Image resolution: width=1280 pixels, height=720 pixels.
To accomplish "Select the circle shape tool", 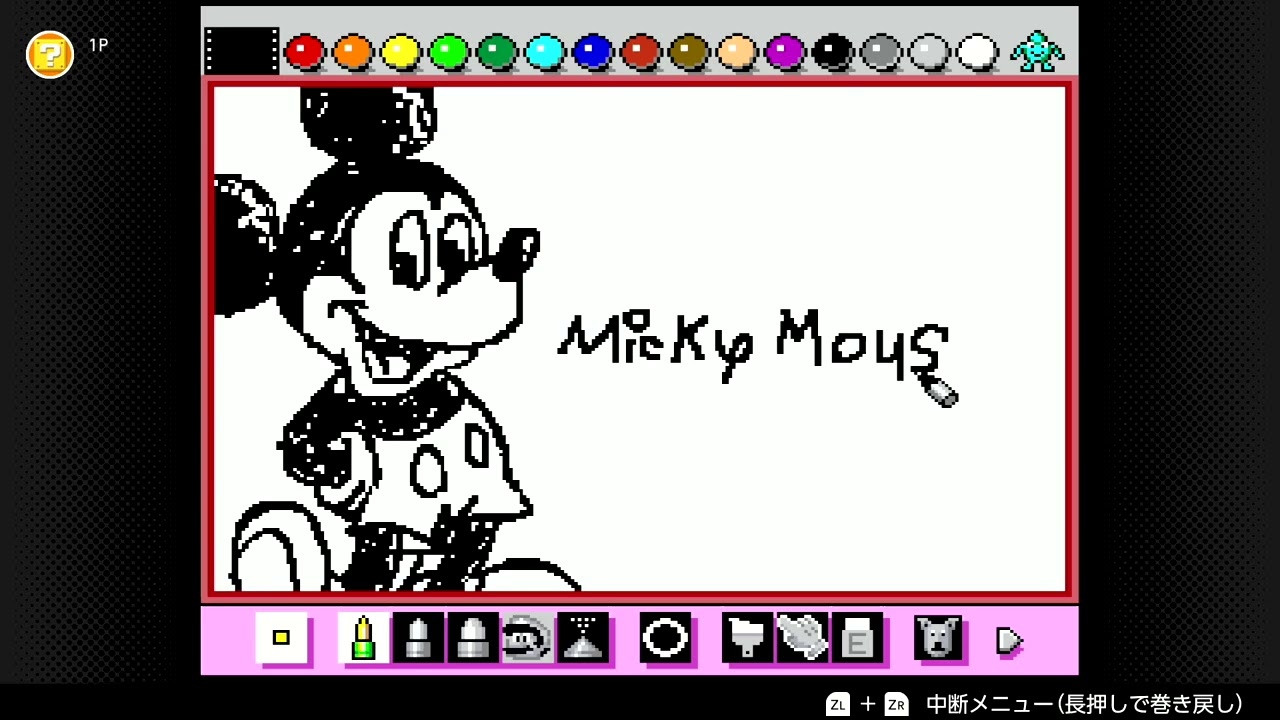I will point(665,638).
